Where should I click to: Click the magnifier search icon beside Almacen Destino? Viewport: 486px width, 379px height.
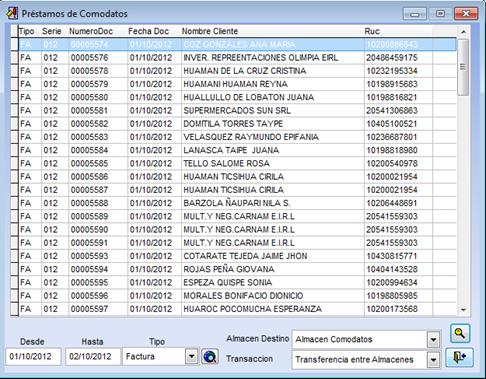[460, 333]
